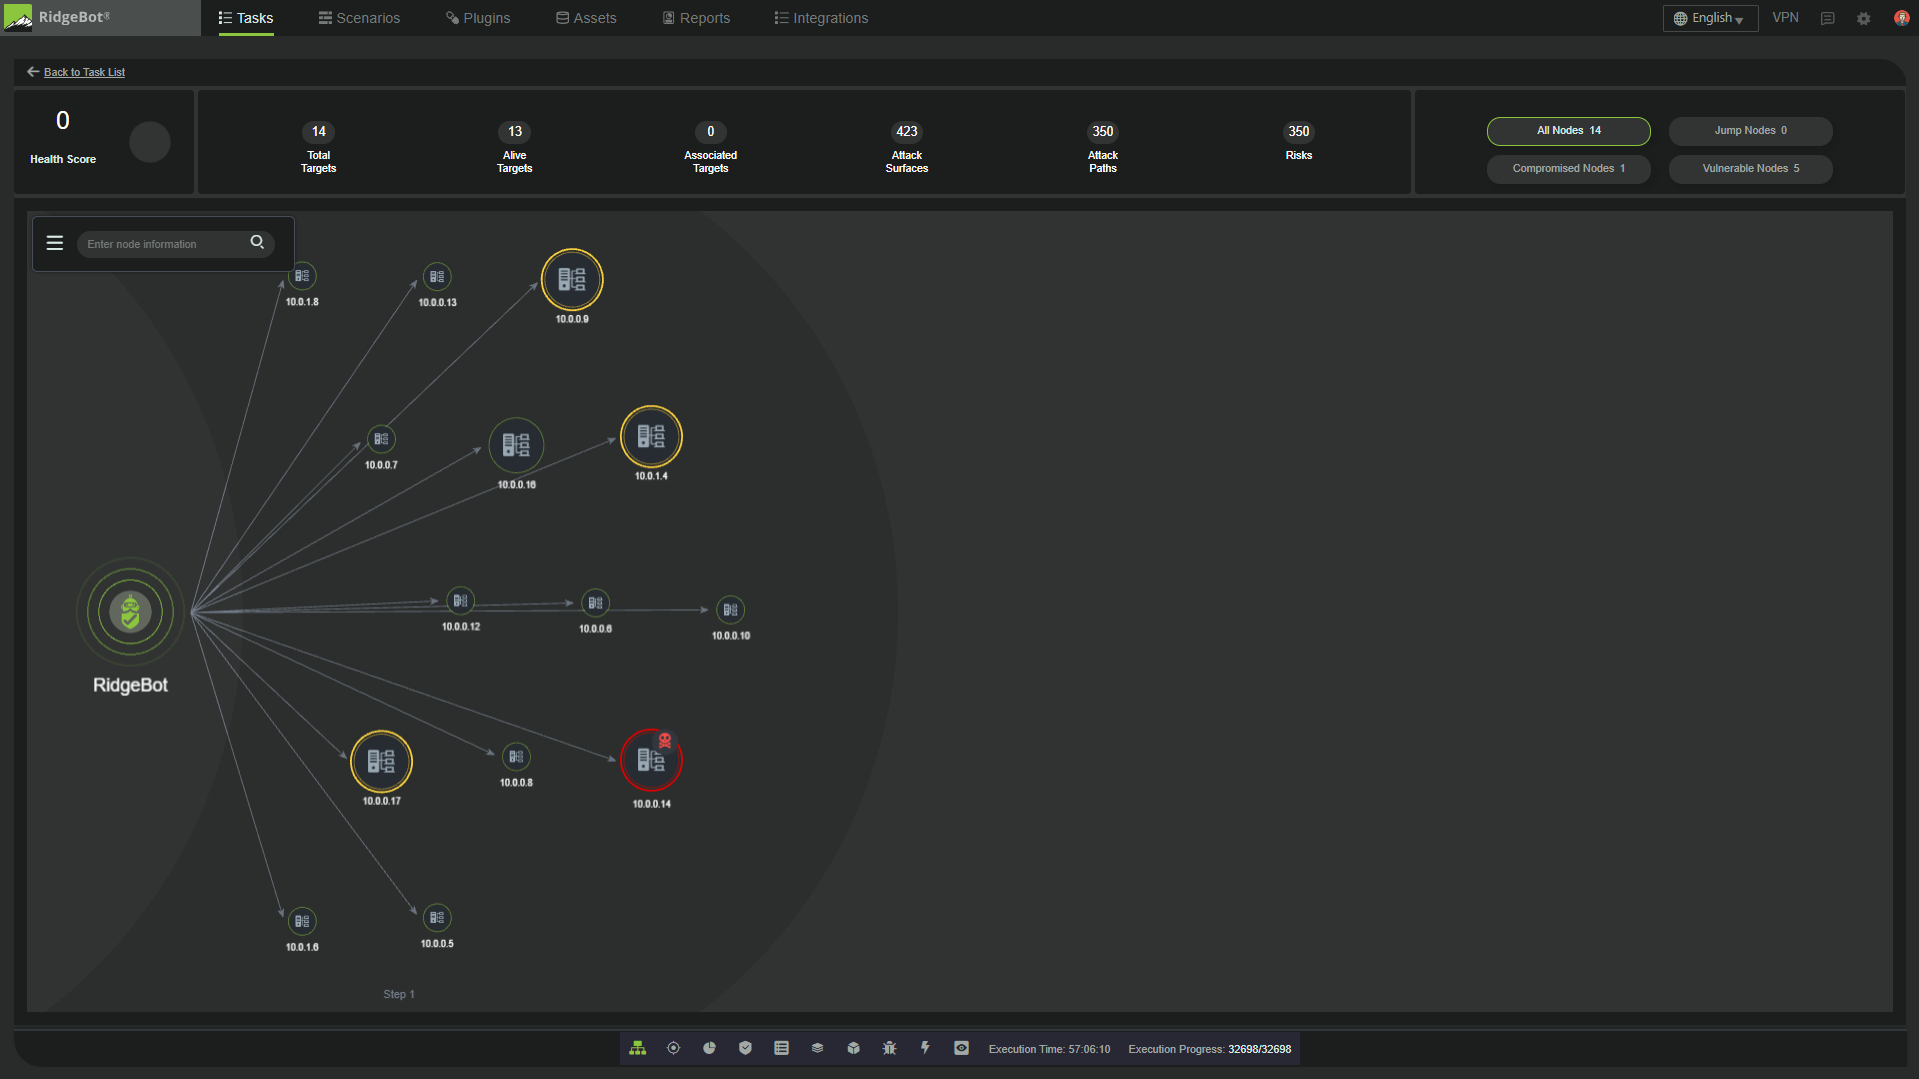Click the eye snapshot icon in bottom toolbar
1919x1079 pixels.
point(961,1048)
